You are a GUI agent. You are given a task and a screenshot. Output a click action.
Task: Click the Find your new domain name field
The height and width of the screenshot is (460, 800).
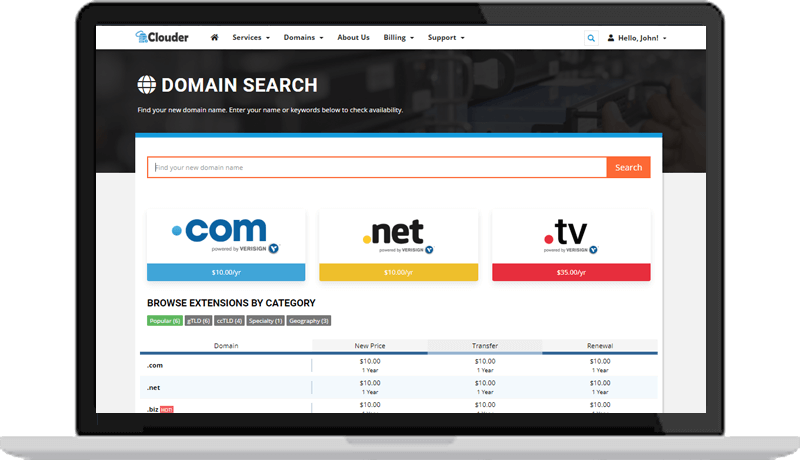377,167
